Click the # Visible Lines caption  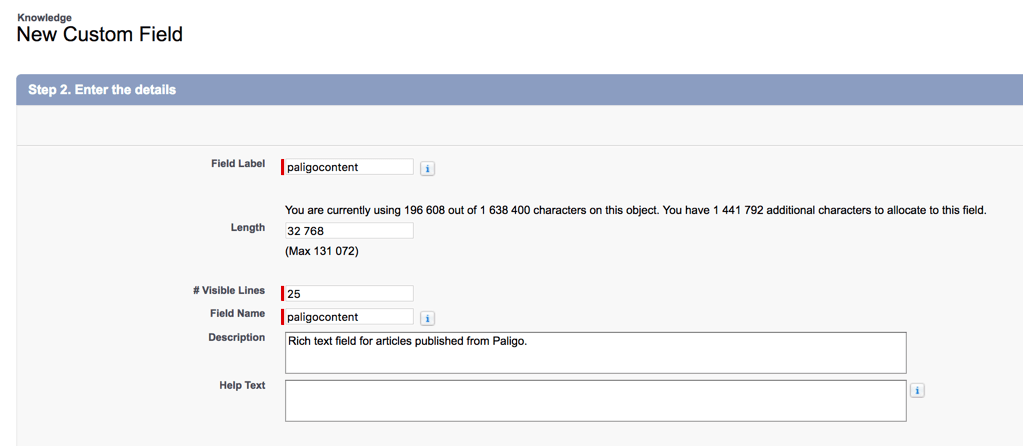coord(229,290)
